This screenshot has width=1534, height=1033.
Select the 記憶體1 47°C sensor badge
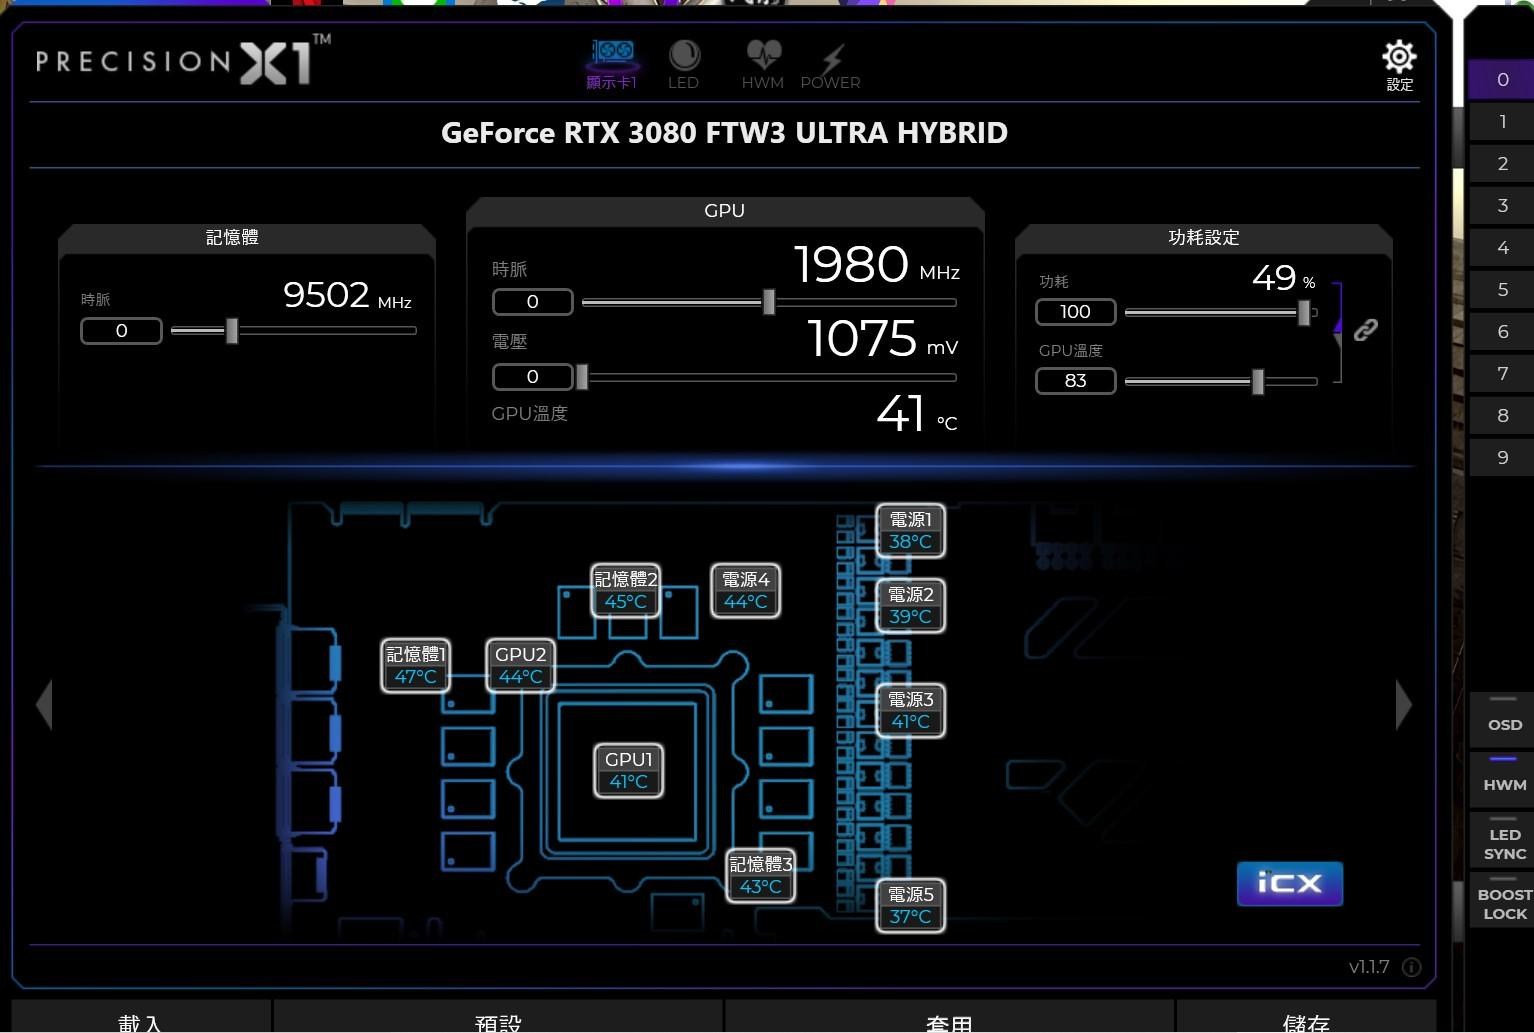415,665
